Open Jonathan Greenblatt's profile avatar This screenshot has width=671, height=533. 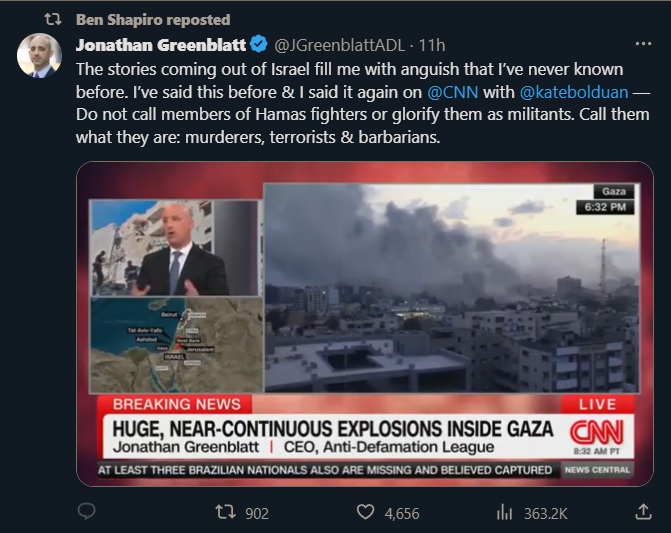pyautogui.click(x=39, y=56)
